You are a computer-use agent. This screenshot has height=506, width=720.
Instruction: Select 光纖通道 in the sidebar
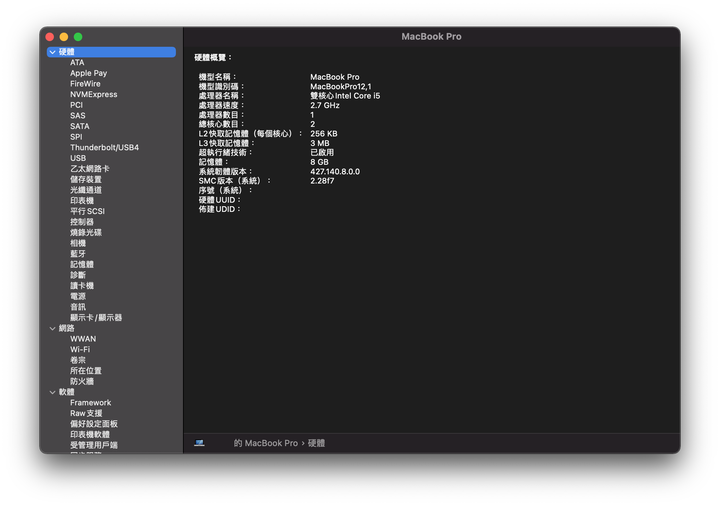tap(86, 190)
